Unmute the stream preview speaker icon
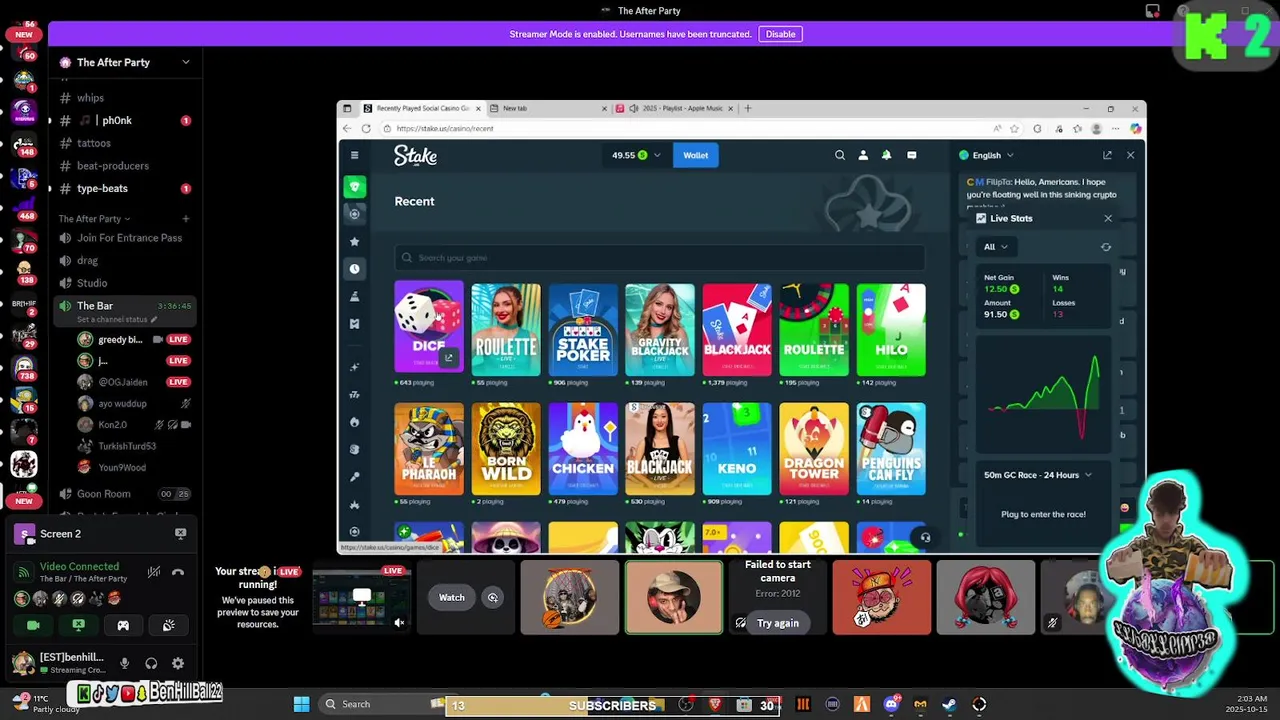Viewport: 1280px width, 720px height. pos(399,622)
